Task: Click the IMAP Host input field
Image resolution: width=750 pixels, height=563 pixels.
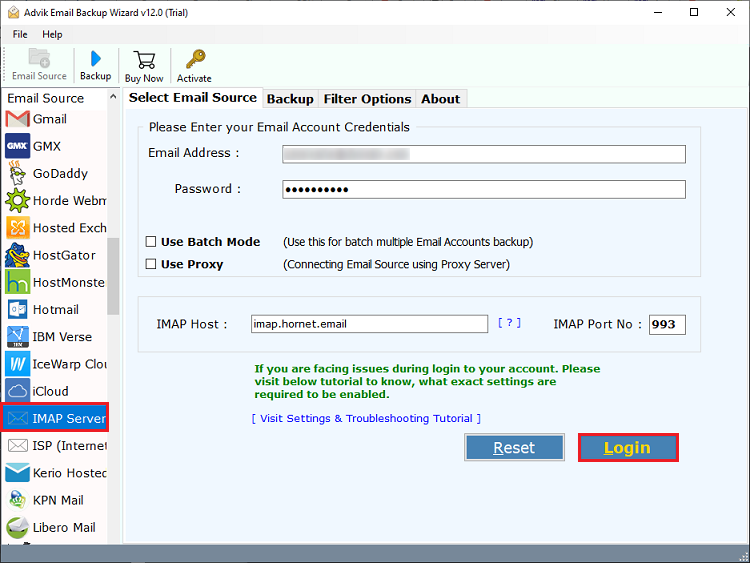Action: pos(369,324)
